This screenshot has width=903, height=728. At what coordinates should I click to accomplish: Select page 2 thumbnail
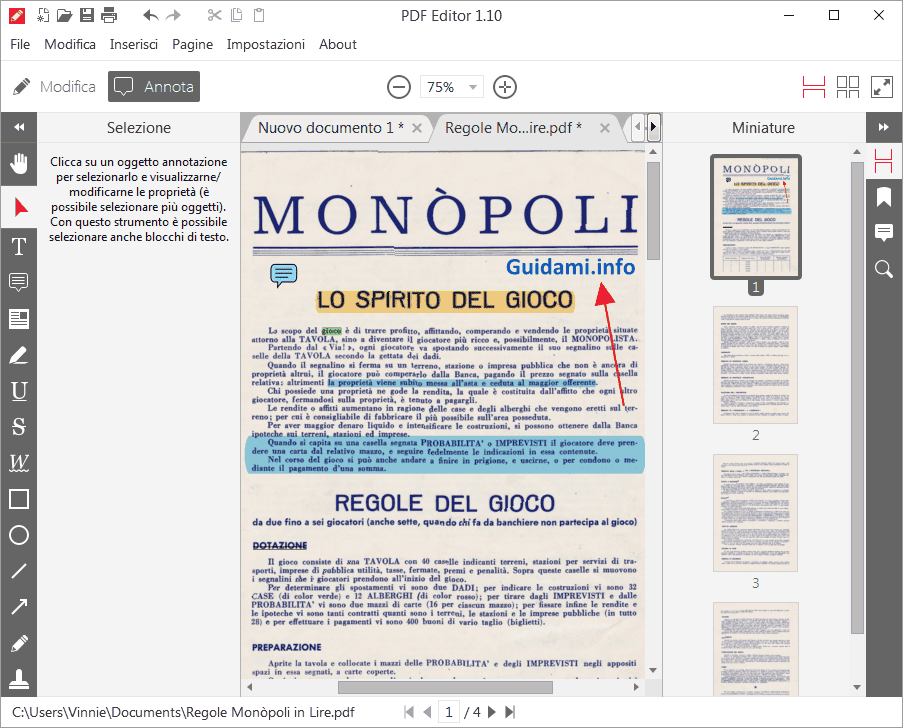coord(756,365)
